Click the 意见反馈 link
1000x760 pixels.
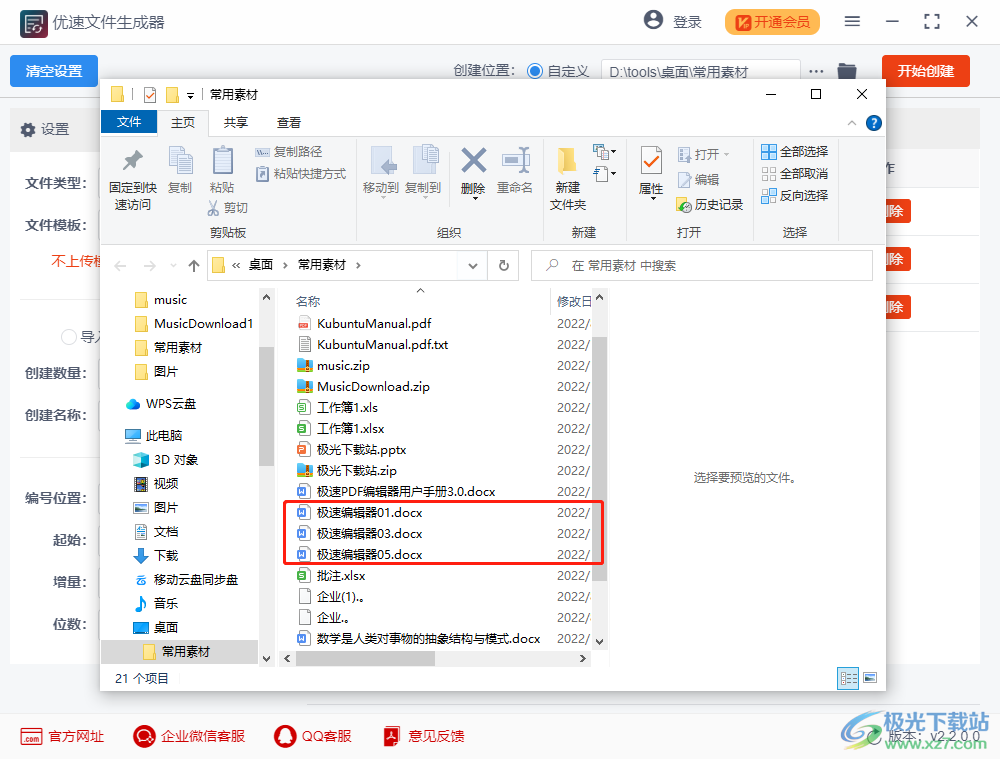coord(424,736)
